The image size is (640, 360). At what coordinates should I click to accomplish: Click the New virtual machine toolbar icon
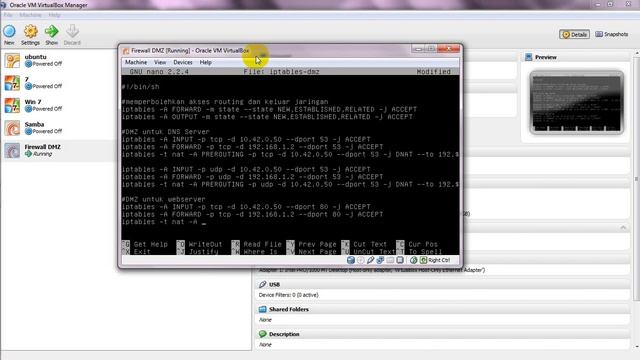coord(9,31)
